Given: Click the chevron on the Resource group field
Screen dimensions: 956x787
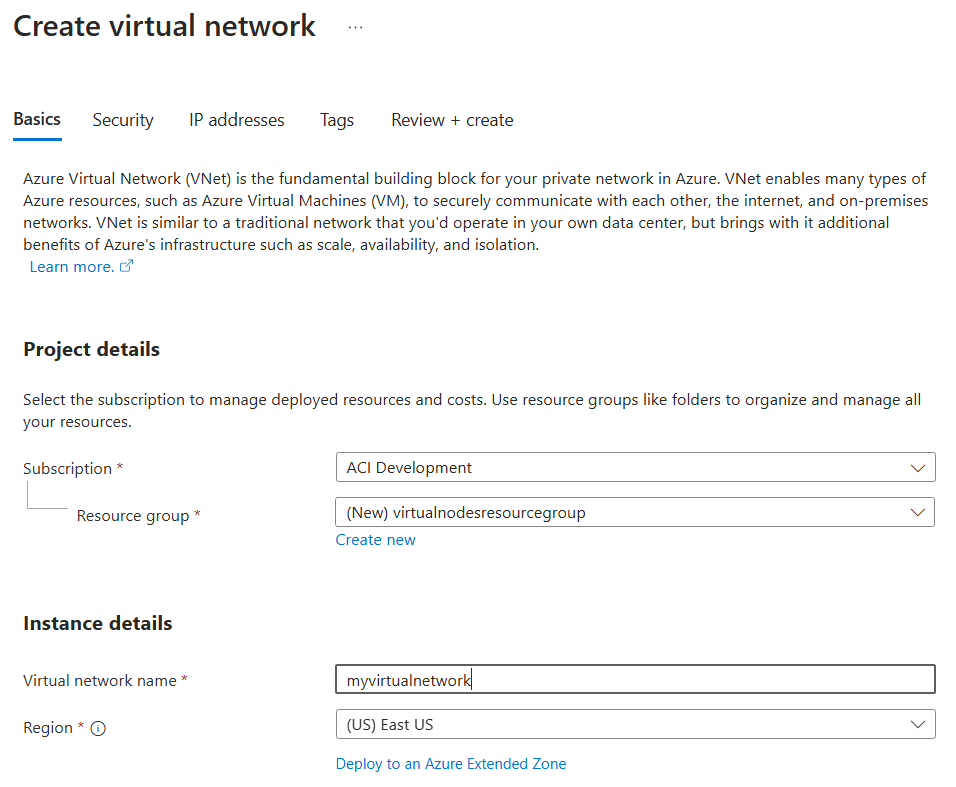Looking at the screenshot, I should click(919, 512).
